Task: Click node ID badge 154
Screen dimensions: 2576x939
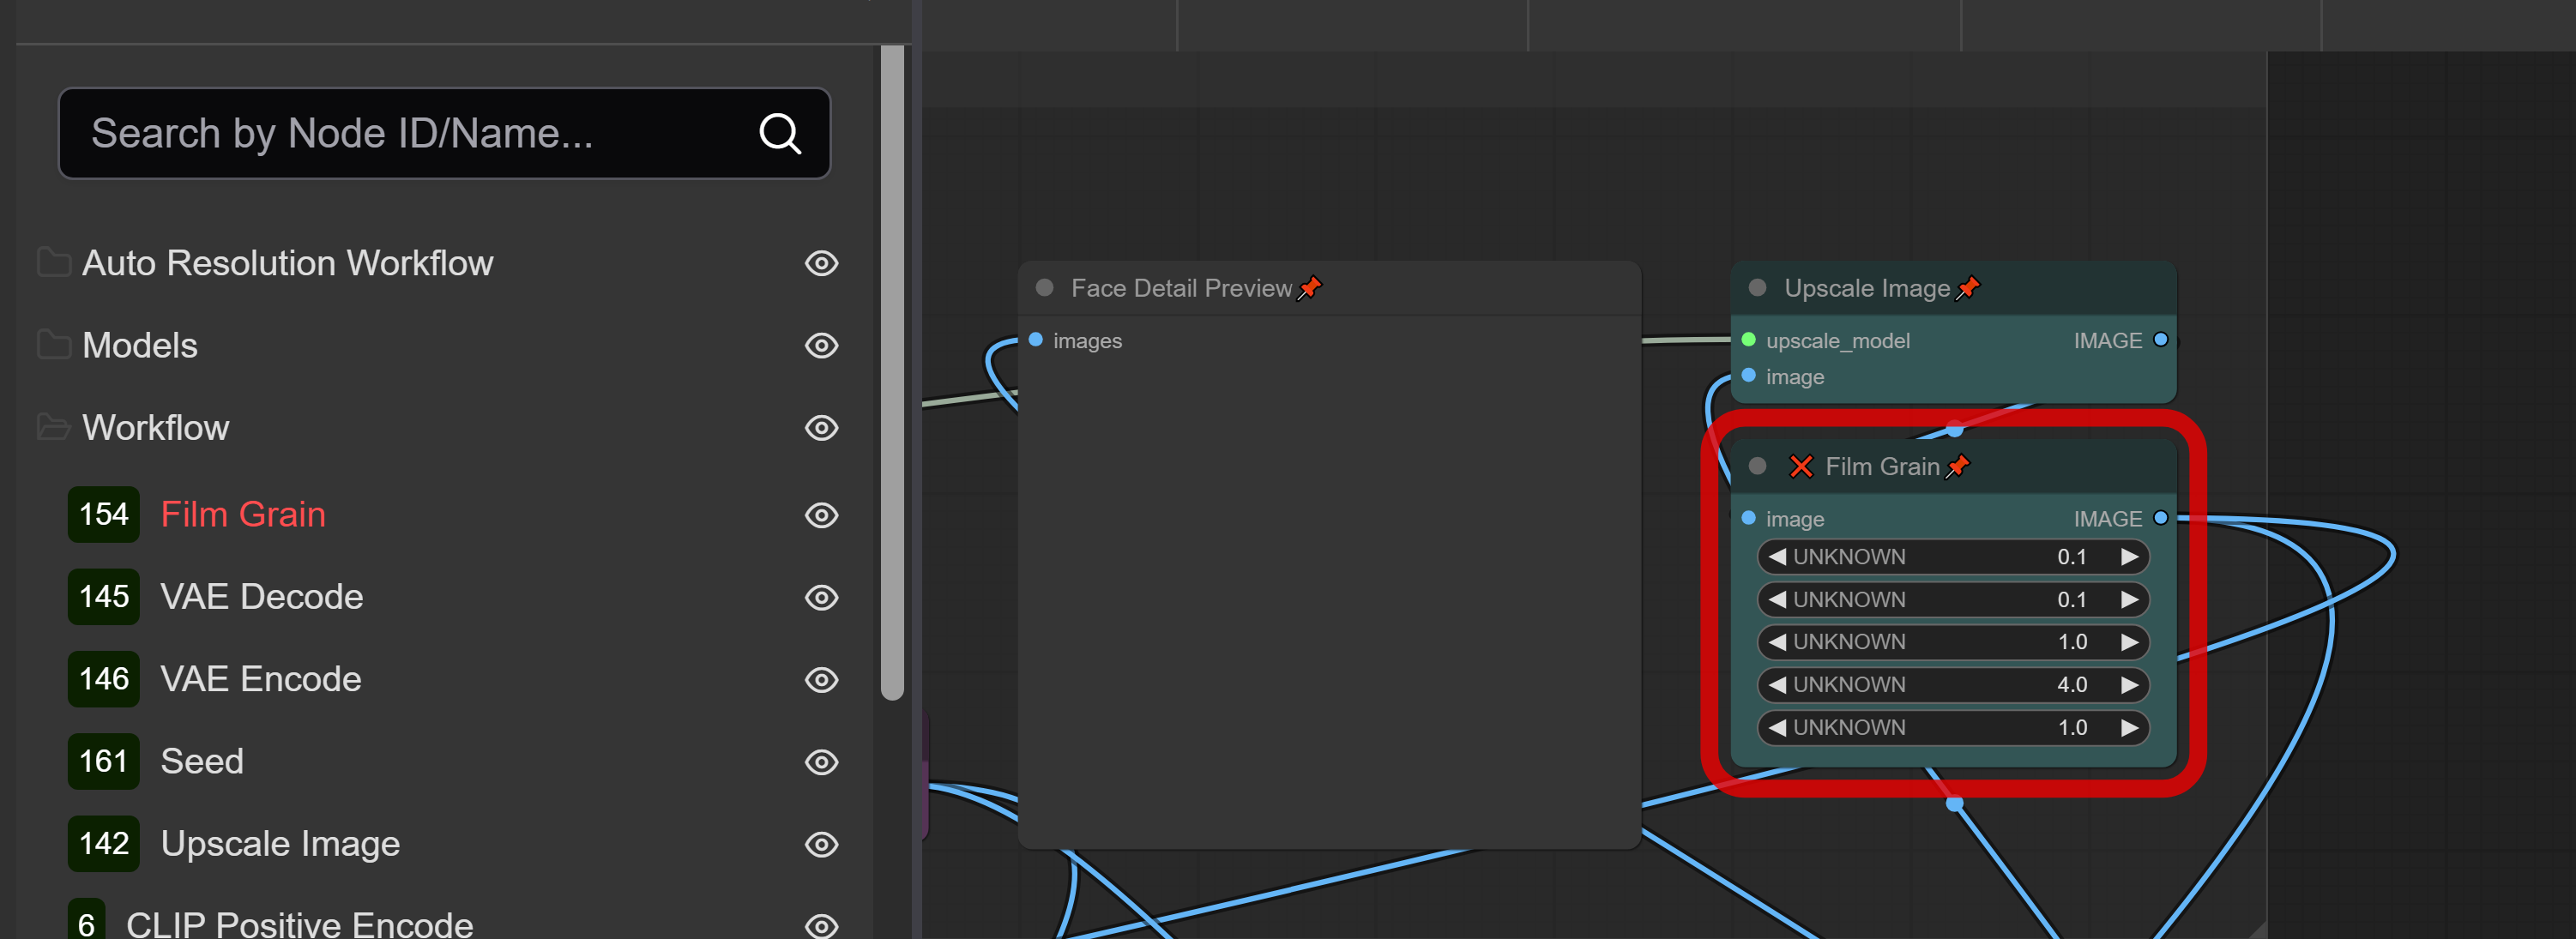Action: click(x=104, y=514)
